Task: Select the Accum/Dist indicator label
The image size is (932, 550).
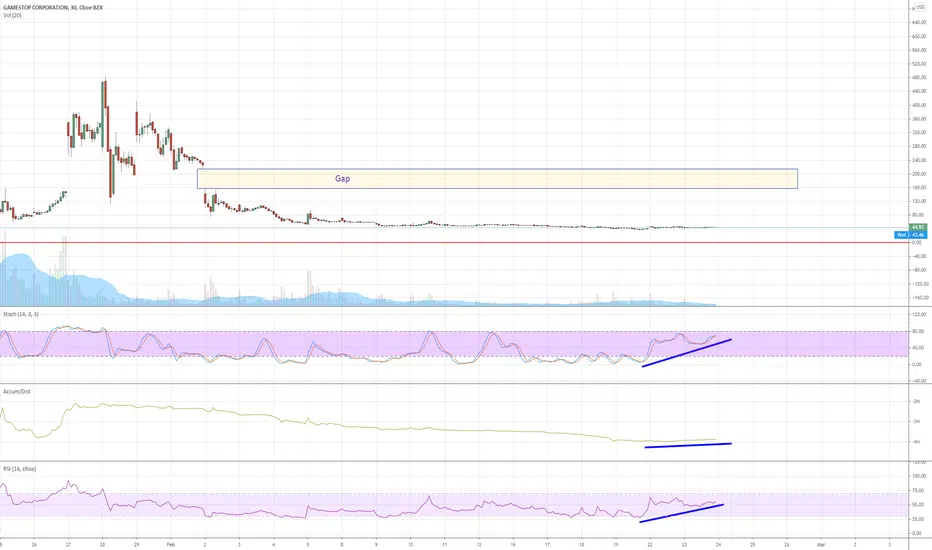Action: click(x=17, y=391)
